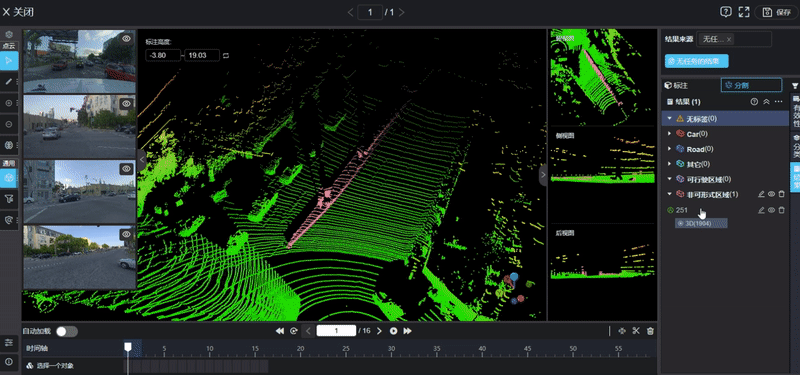Click the trash icon in timeline bar
Image resolution: width=800 pixels, height=375 pixels.
pos(650,331)
